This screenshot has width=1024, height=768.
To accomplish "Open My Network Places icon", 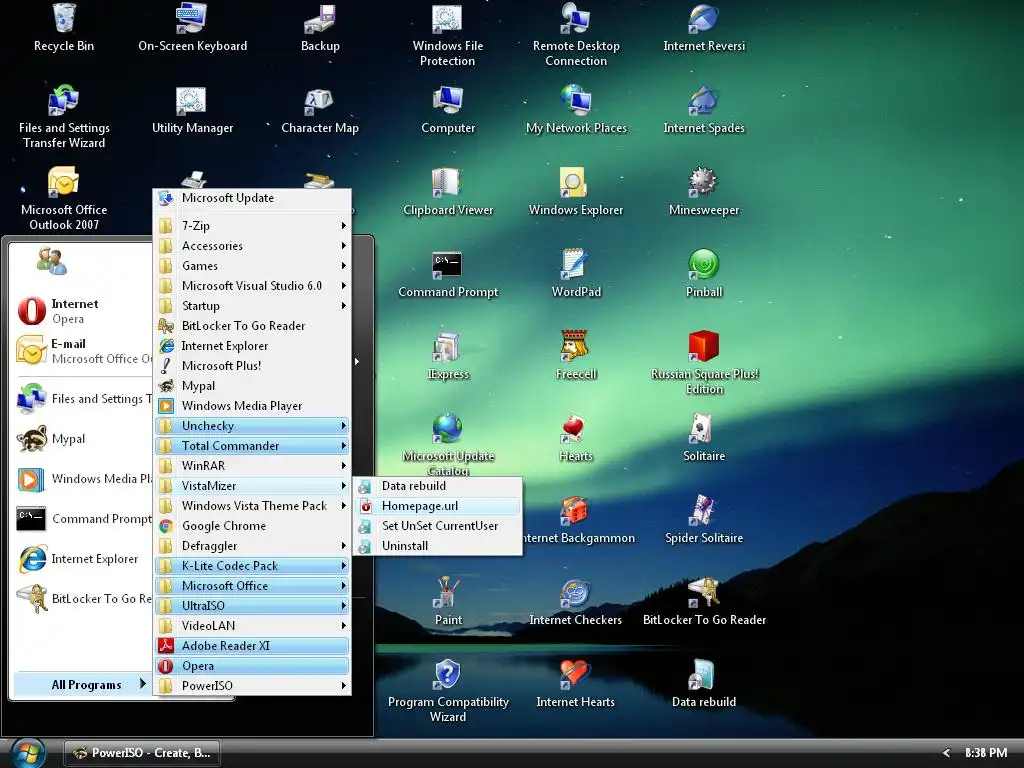I will coord(576,108).
